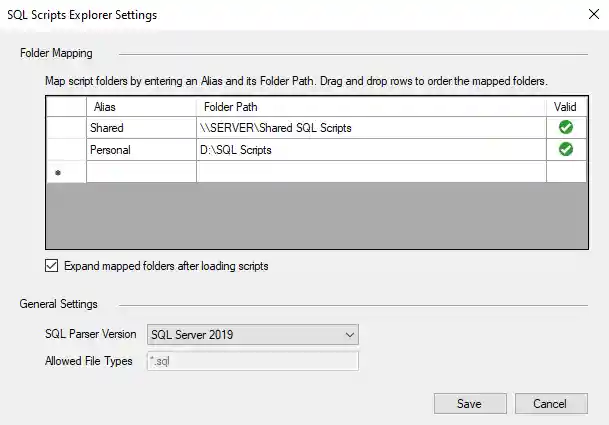Screen dimensions: 609x425
Task: Select the Personal alias cell
Action: pos(141,150)
